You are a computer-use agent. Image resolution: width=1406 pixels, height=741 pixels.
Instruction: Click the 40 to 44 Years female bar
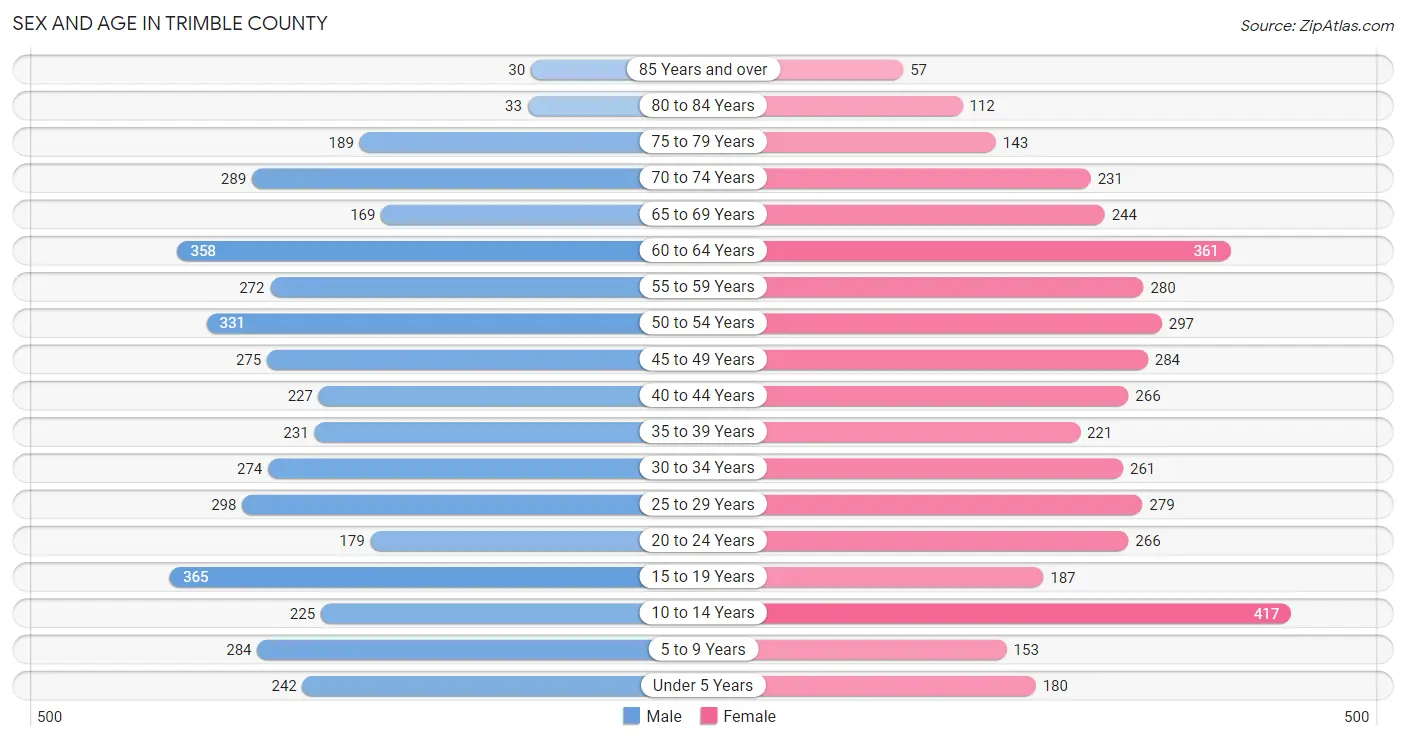(x=944, y=395)
